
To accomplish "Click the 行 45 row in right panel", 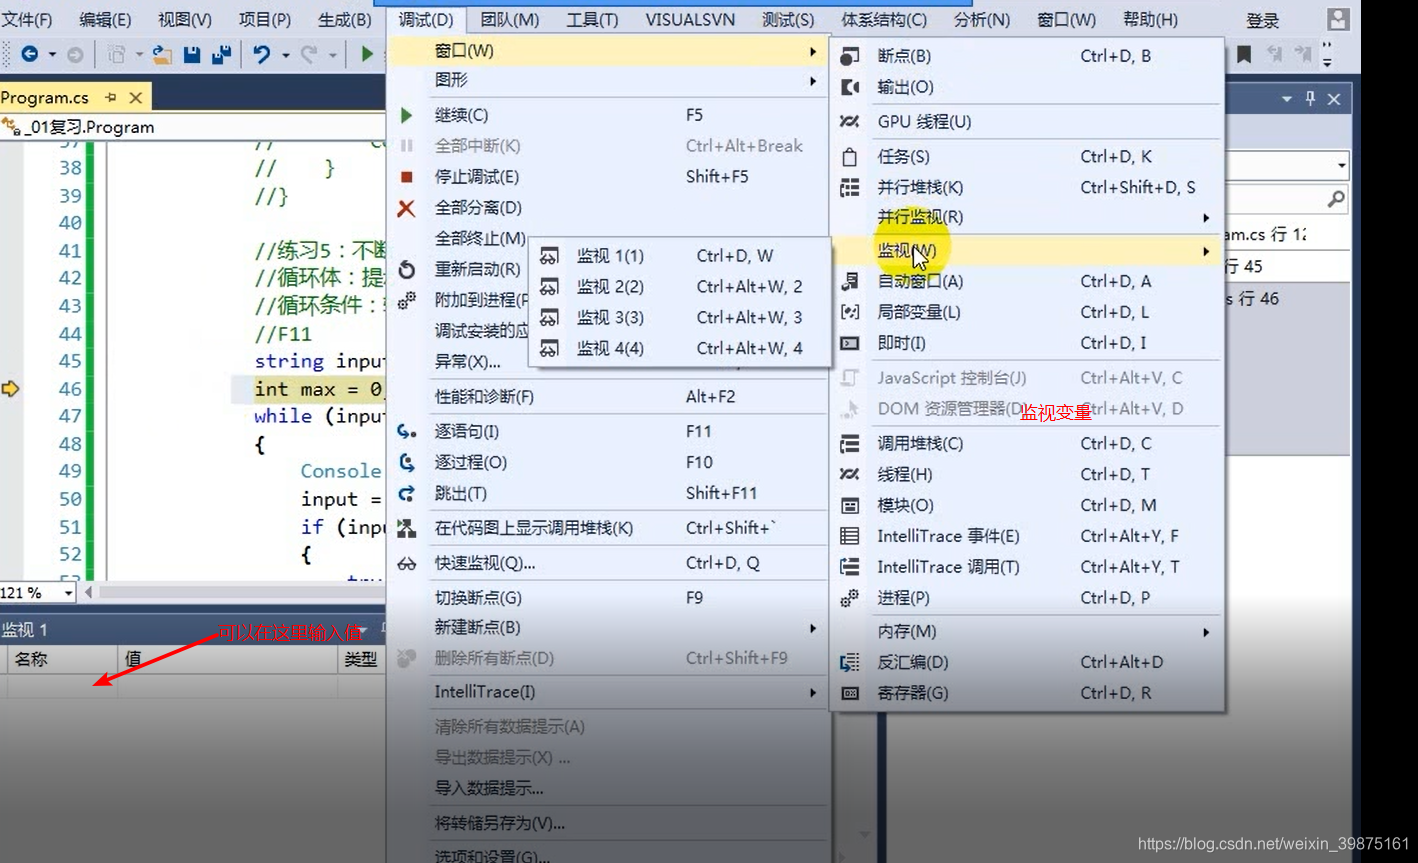I will tap(1288, 267).
